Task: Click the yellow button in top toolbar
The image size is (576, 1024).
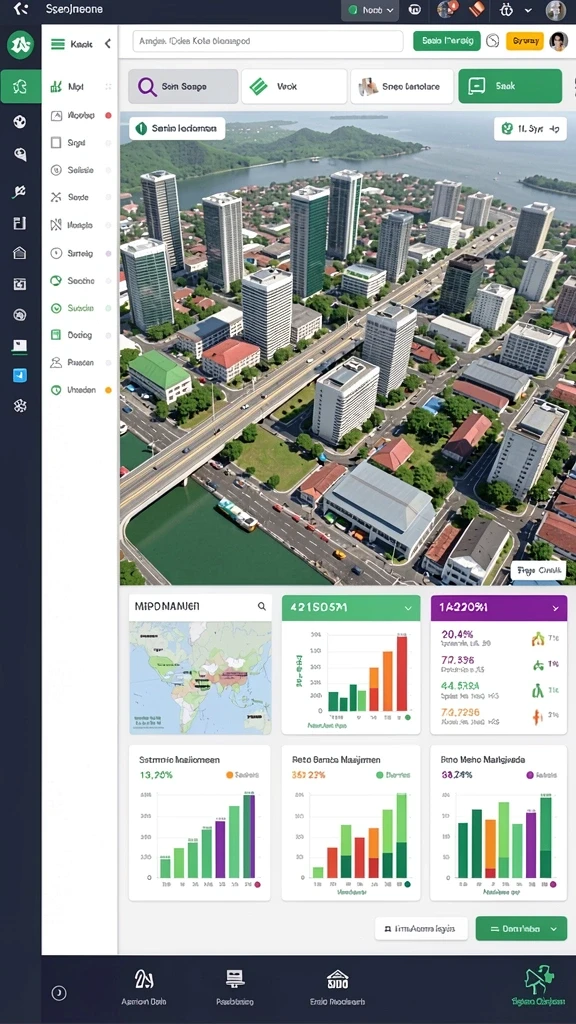Action: [x=525, y=41]
